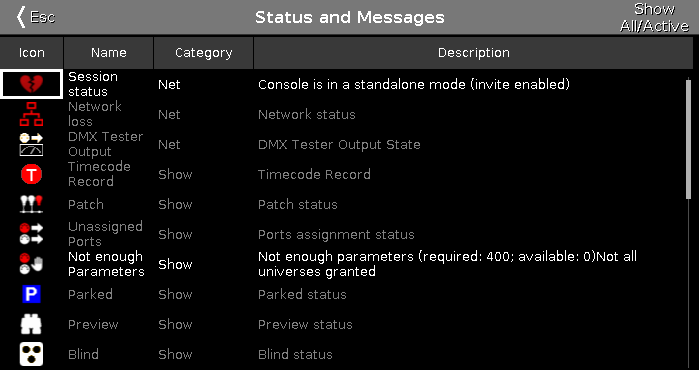Click the Unassigned Ports icon
Viewport: 699px width, 370px height.
tap(31, 234)
